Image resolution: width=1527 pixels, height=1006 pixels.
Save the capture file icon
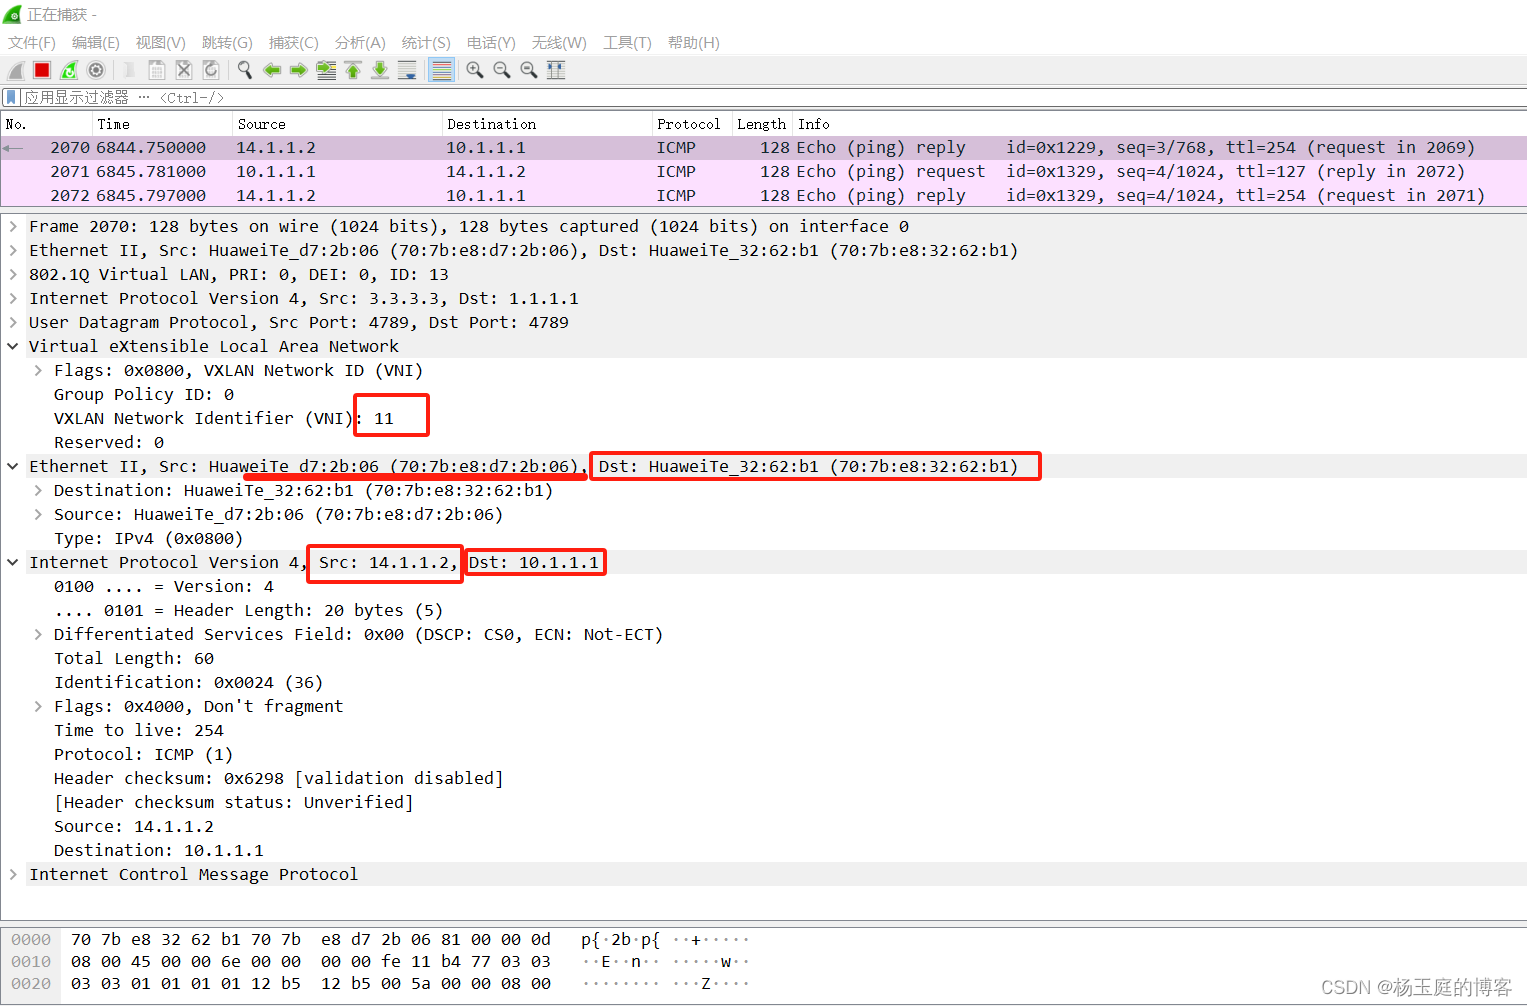[157, 70]
